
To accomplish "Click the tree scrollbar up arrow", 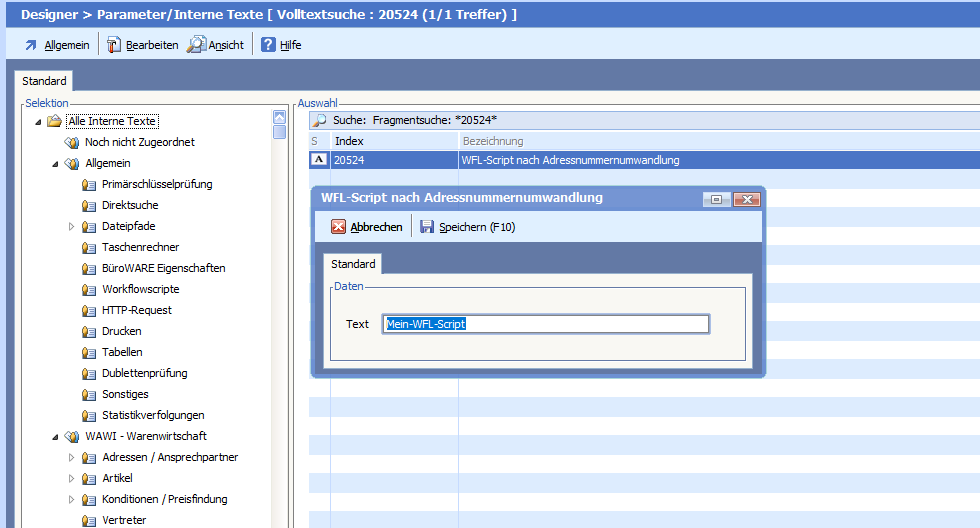I will click(x=279, y=117).
